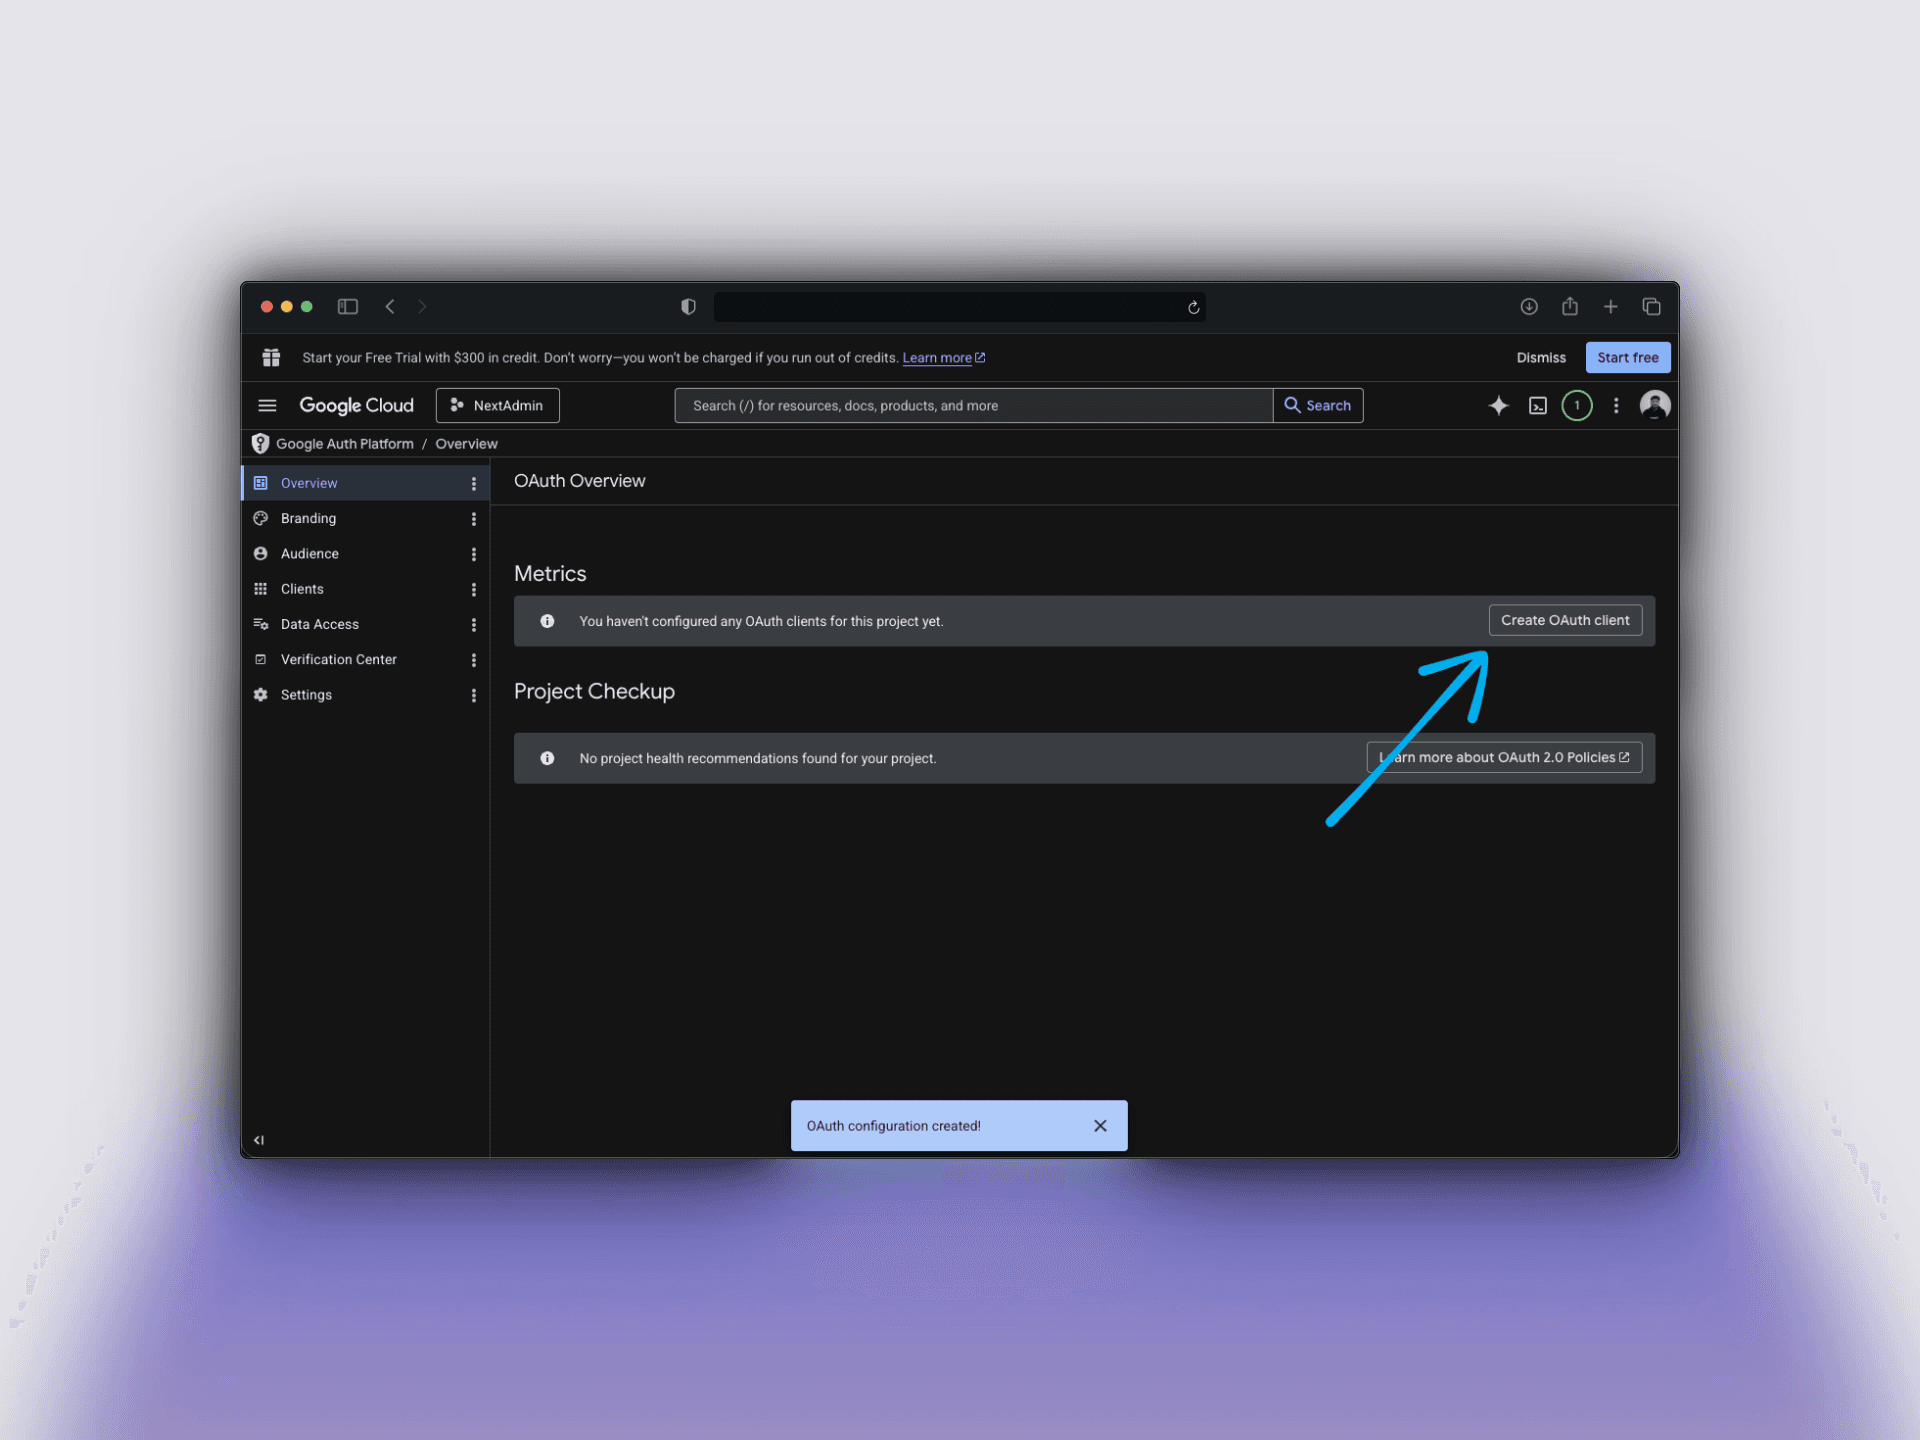1920x1440 pixels.
Task: Open the three-dot menu beside Branding
Action: tap(473, 518)
